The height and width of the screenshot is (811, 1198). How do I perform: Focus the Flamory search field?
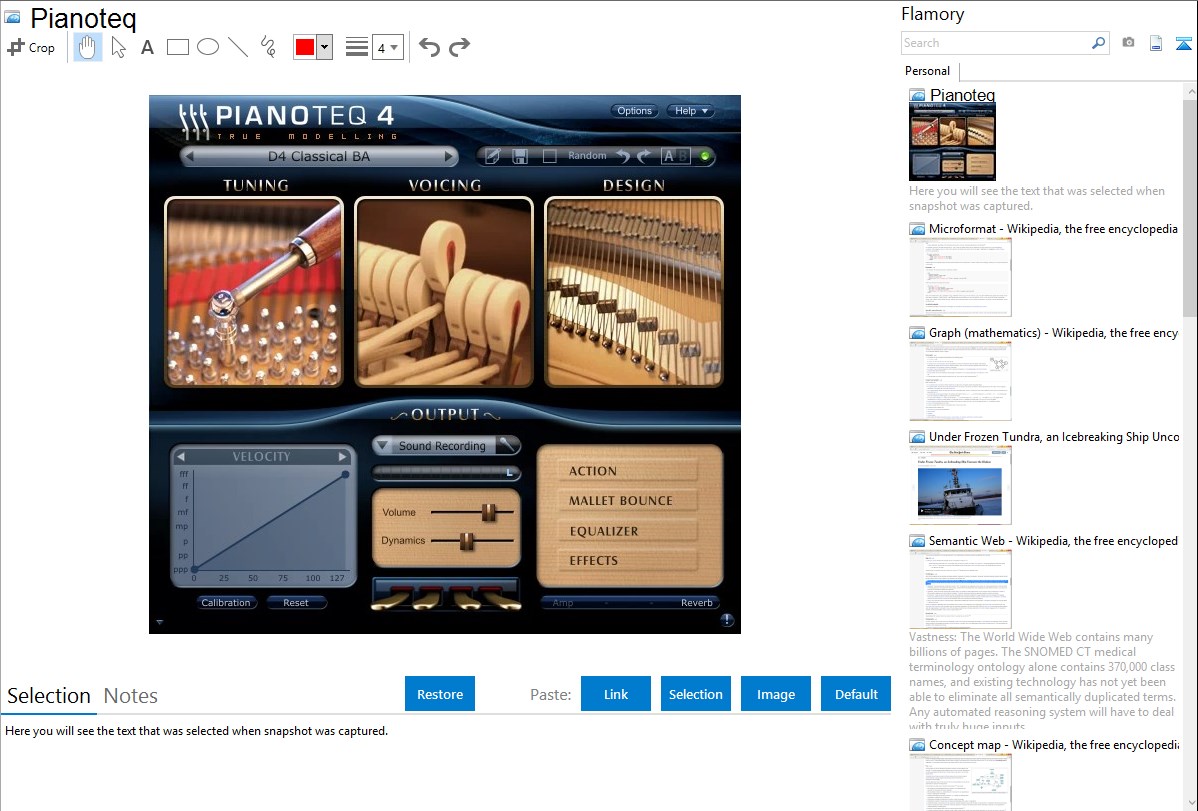pyautogui.click(x=996, y=43)
